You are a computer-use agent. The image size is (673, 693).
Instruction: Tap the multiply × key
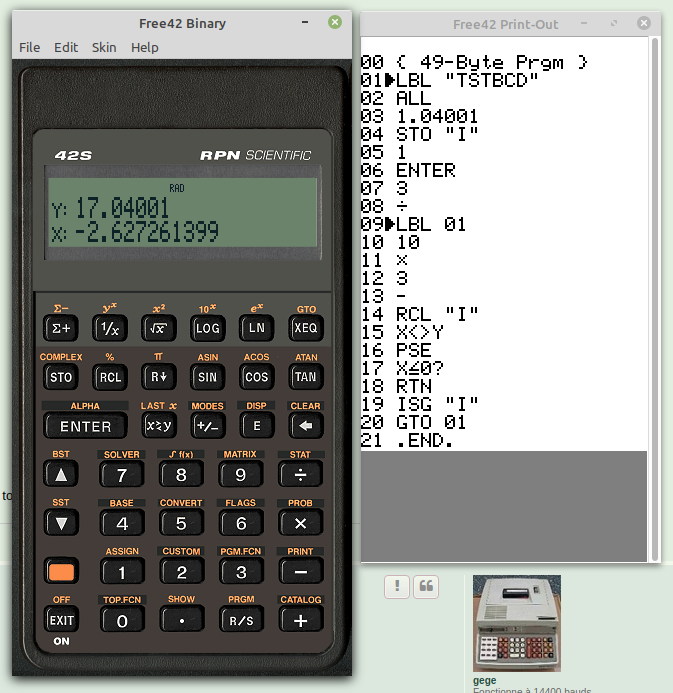pos(300,523)
